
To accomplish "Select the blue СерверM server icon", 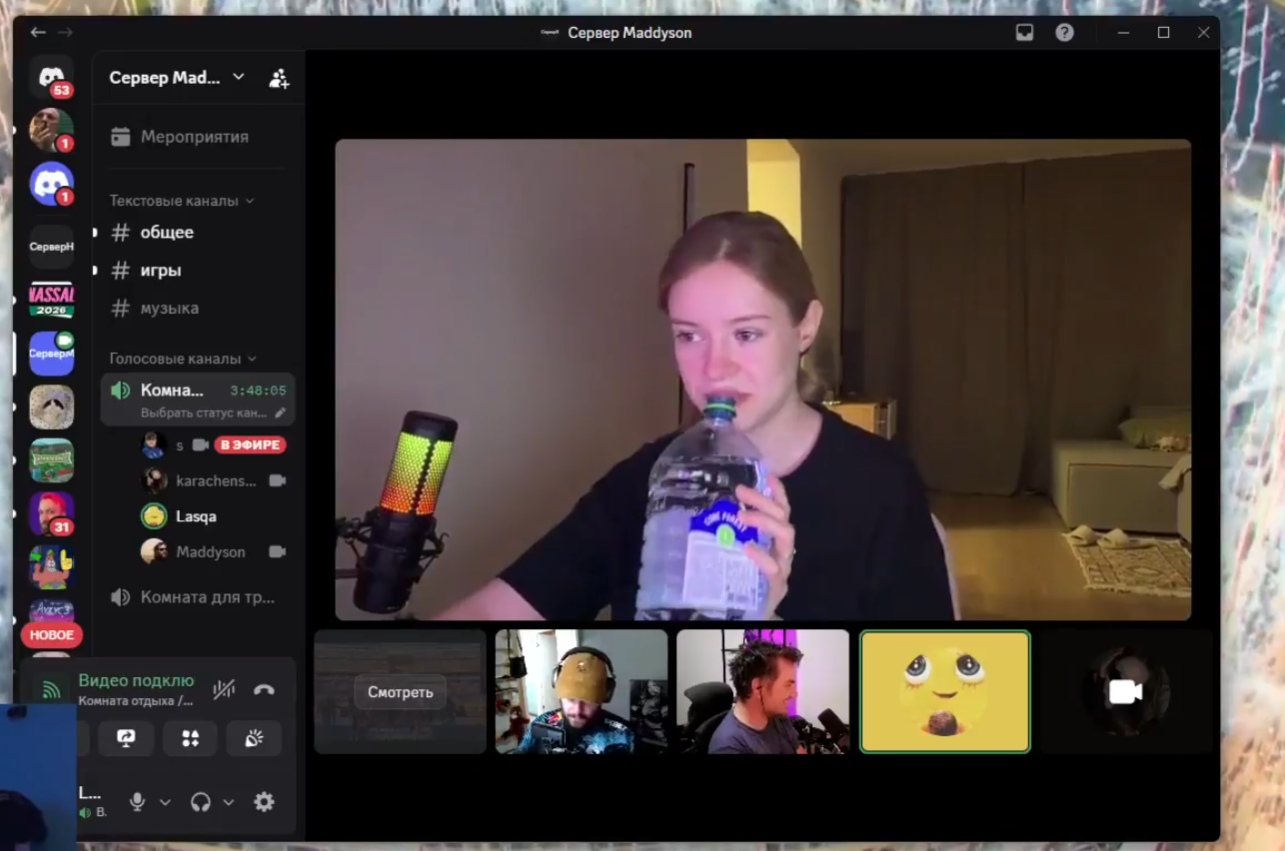I will [x=51, y=353].
